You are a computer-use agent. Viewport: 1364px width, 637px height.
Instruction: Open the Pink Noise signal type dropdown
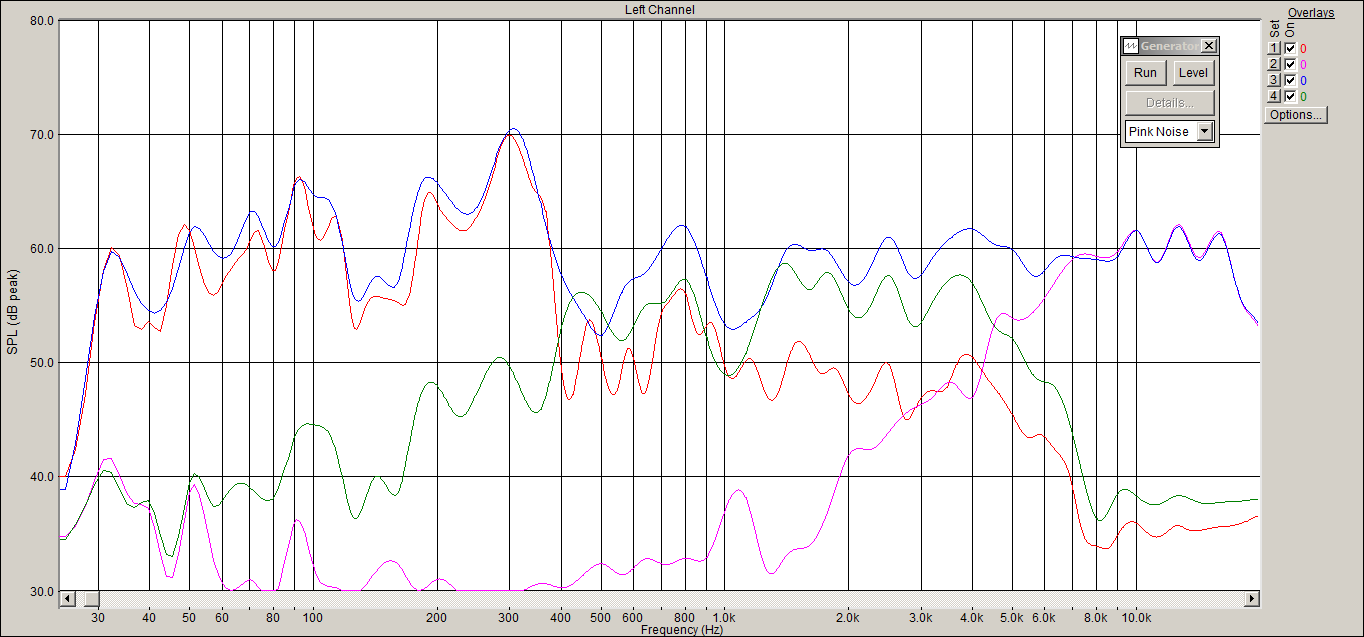[1204, 132]
